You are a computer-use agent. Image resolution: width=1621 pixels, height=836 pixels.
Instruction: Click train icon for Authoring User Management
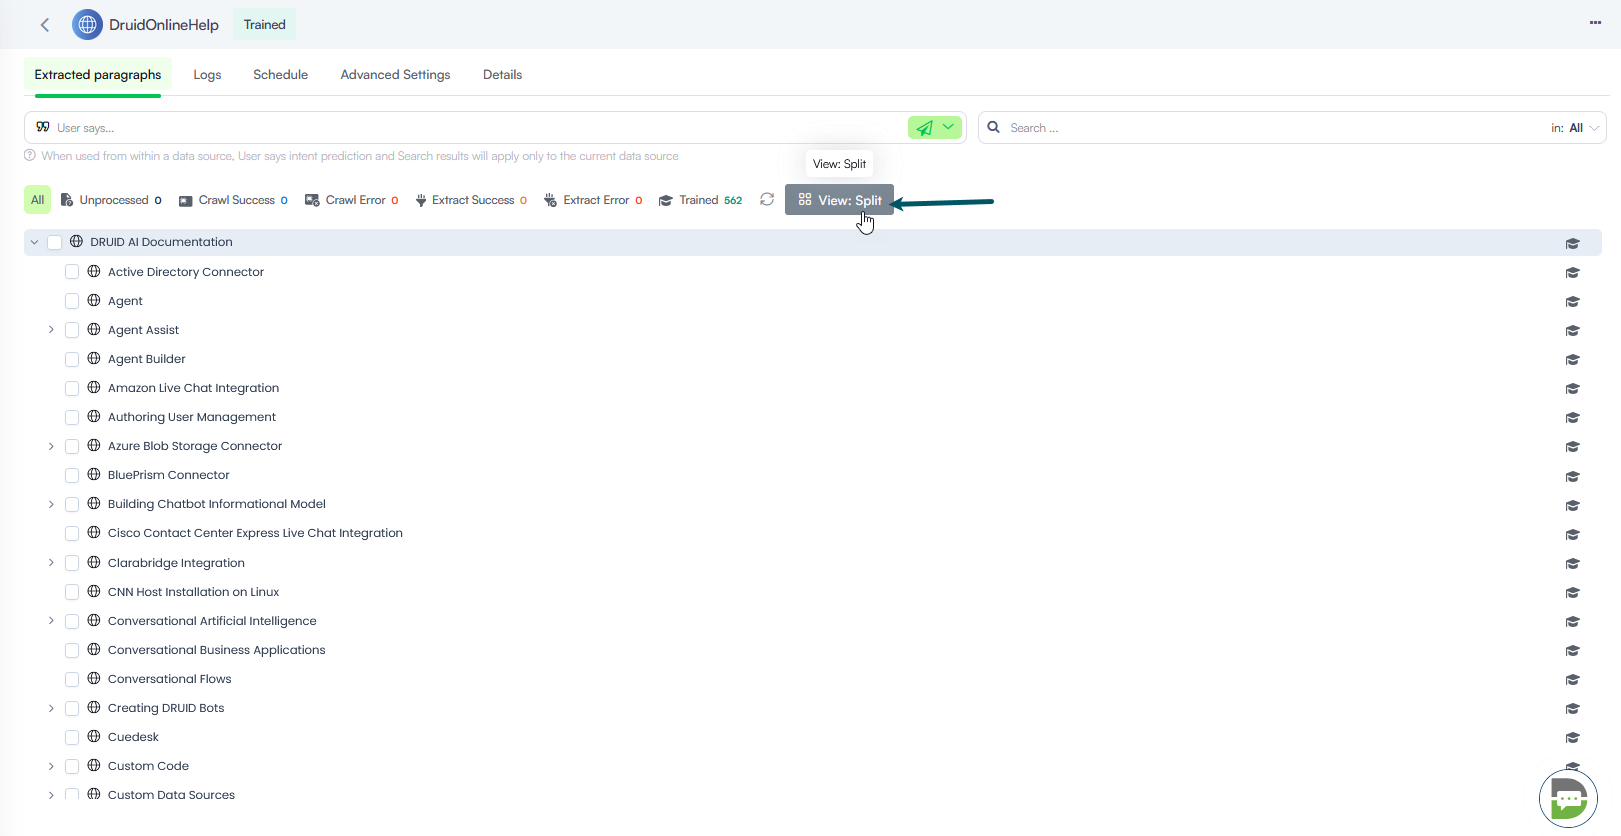pyautogui.click(x=1572, y=417)
